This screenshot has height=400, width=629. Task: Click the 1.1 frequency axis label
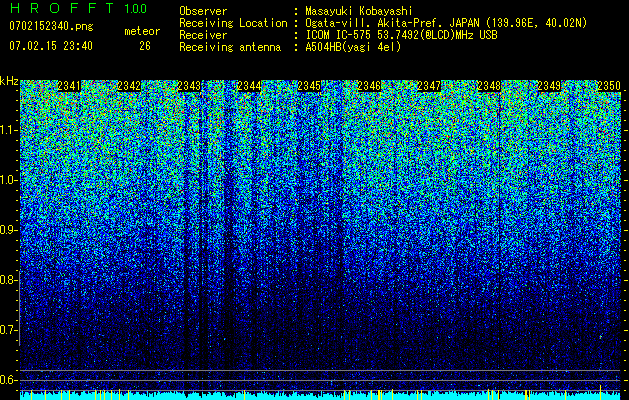point(9,130)
